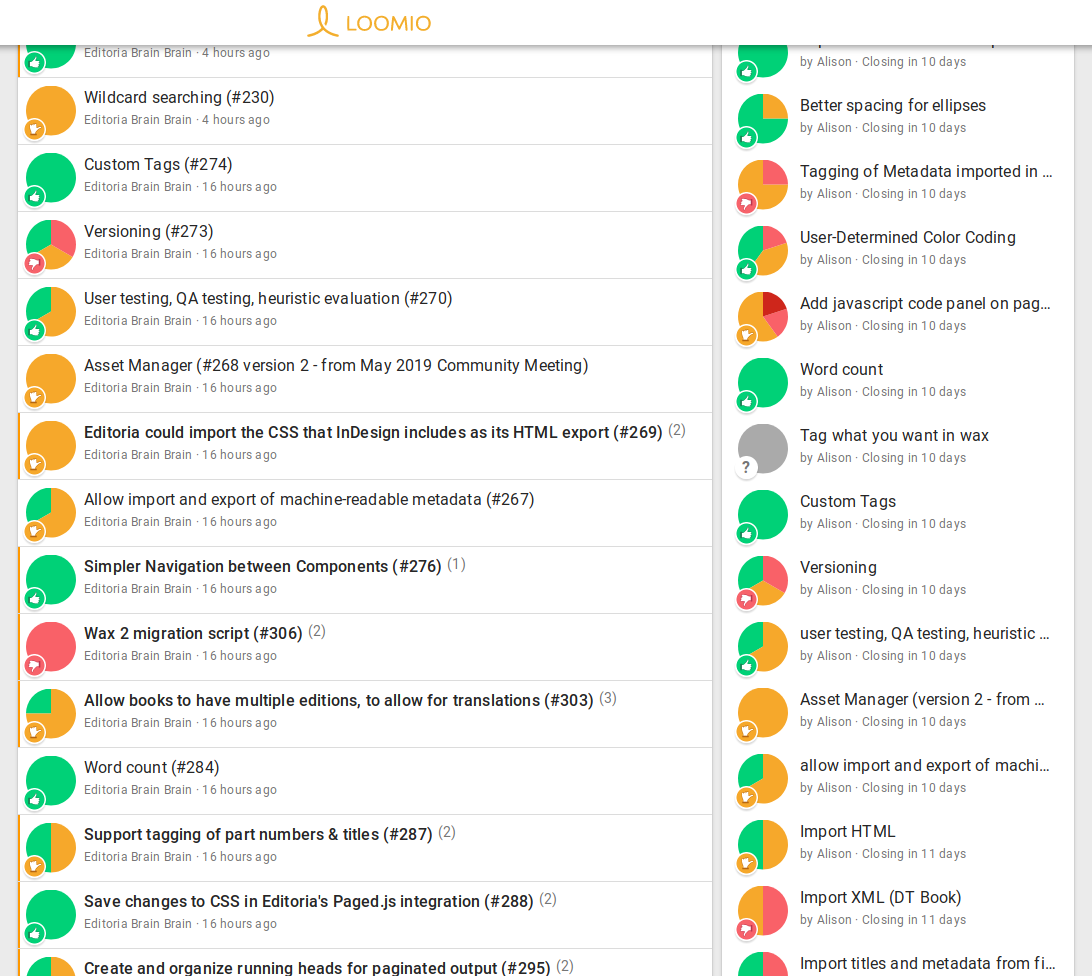Click the red pie chart for Wax 2 migration (#306)
1092x976 pixels.
(51, 646)
